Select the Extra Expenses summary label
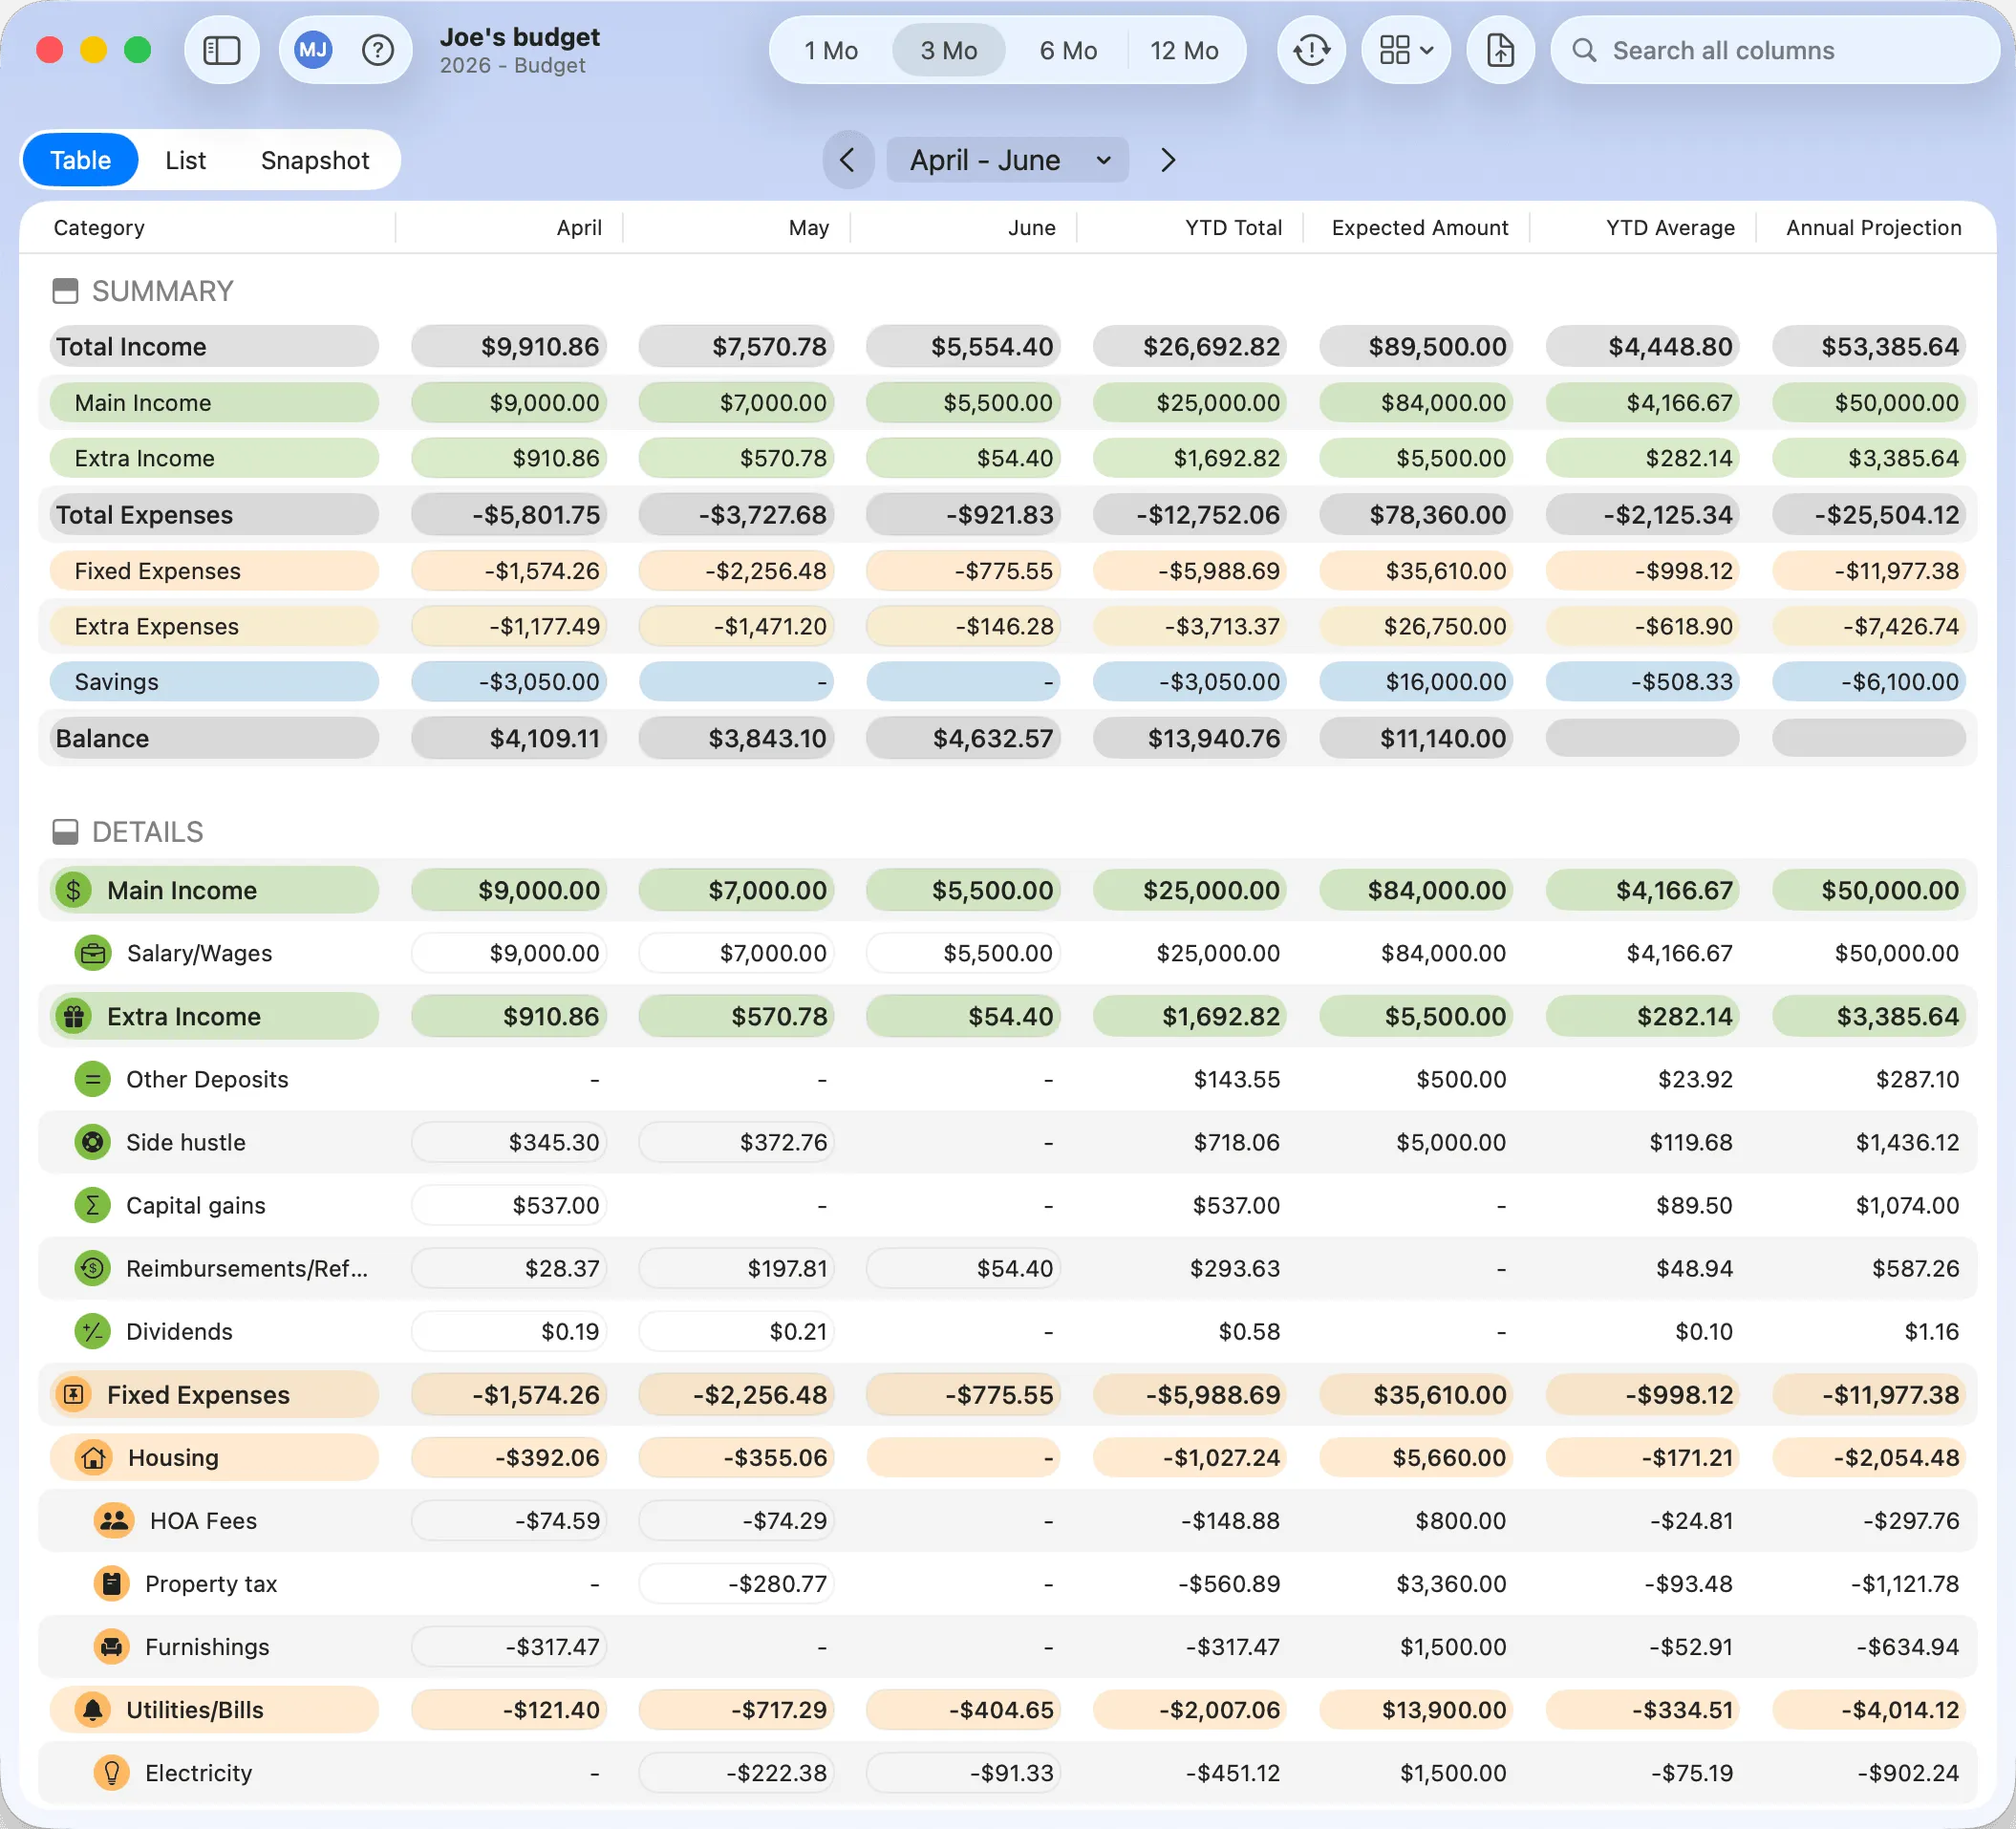Screen dimensions: 2016x1829 [157, 627]
